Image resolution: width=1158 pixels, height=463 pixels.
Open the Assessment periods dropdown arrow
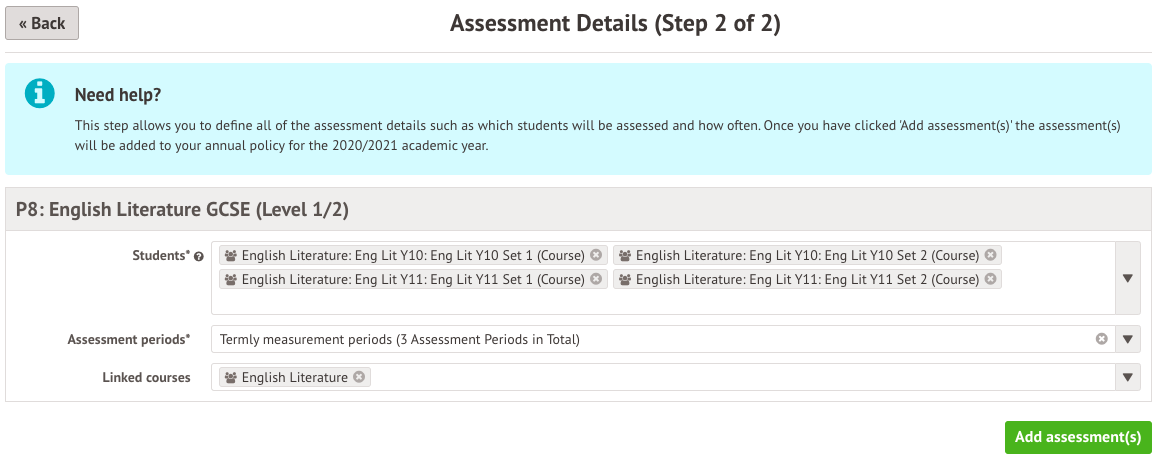(x=1128, y=340)
